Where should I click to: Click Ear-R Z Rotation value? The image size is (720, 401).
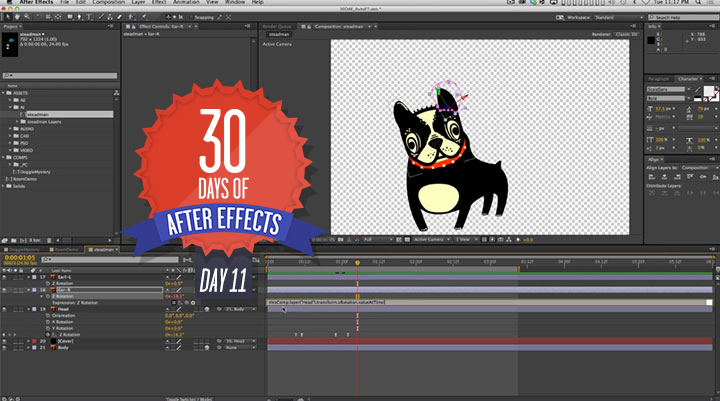174,297
